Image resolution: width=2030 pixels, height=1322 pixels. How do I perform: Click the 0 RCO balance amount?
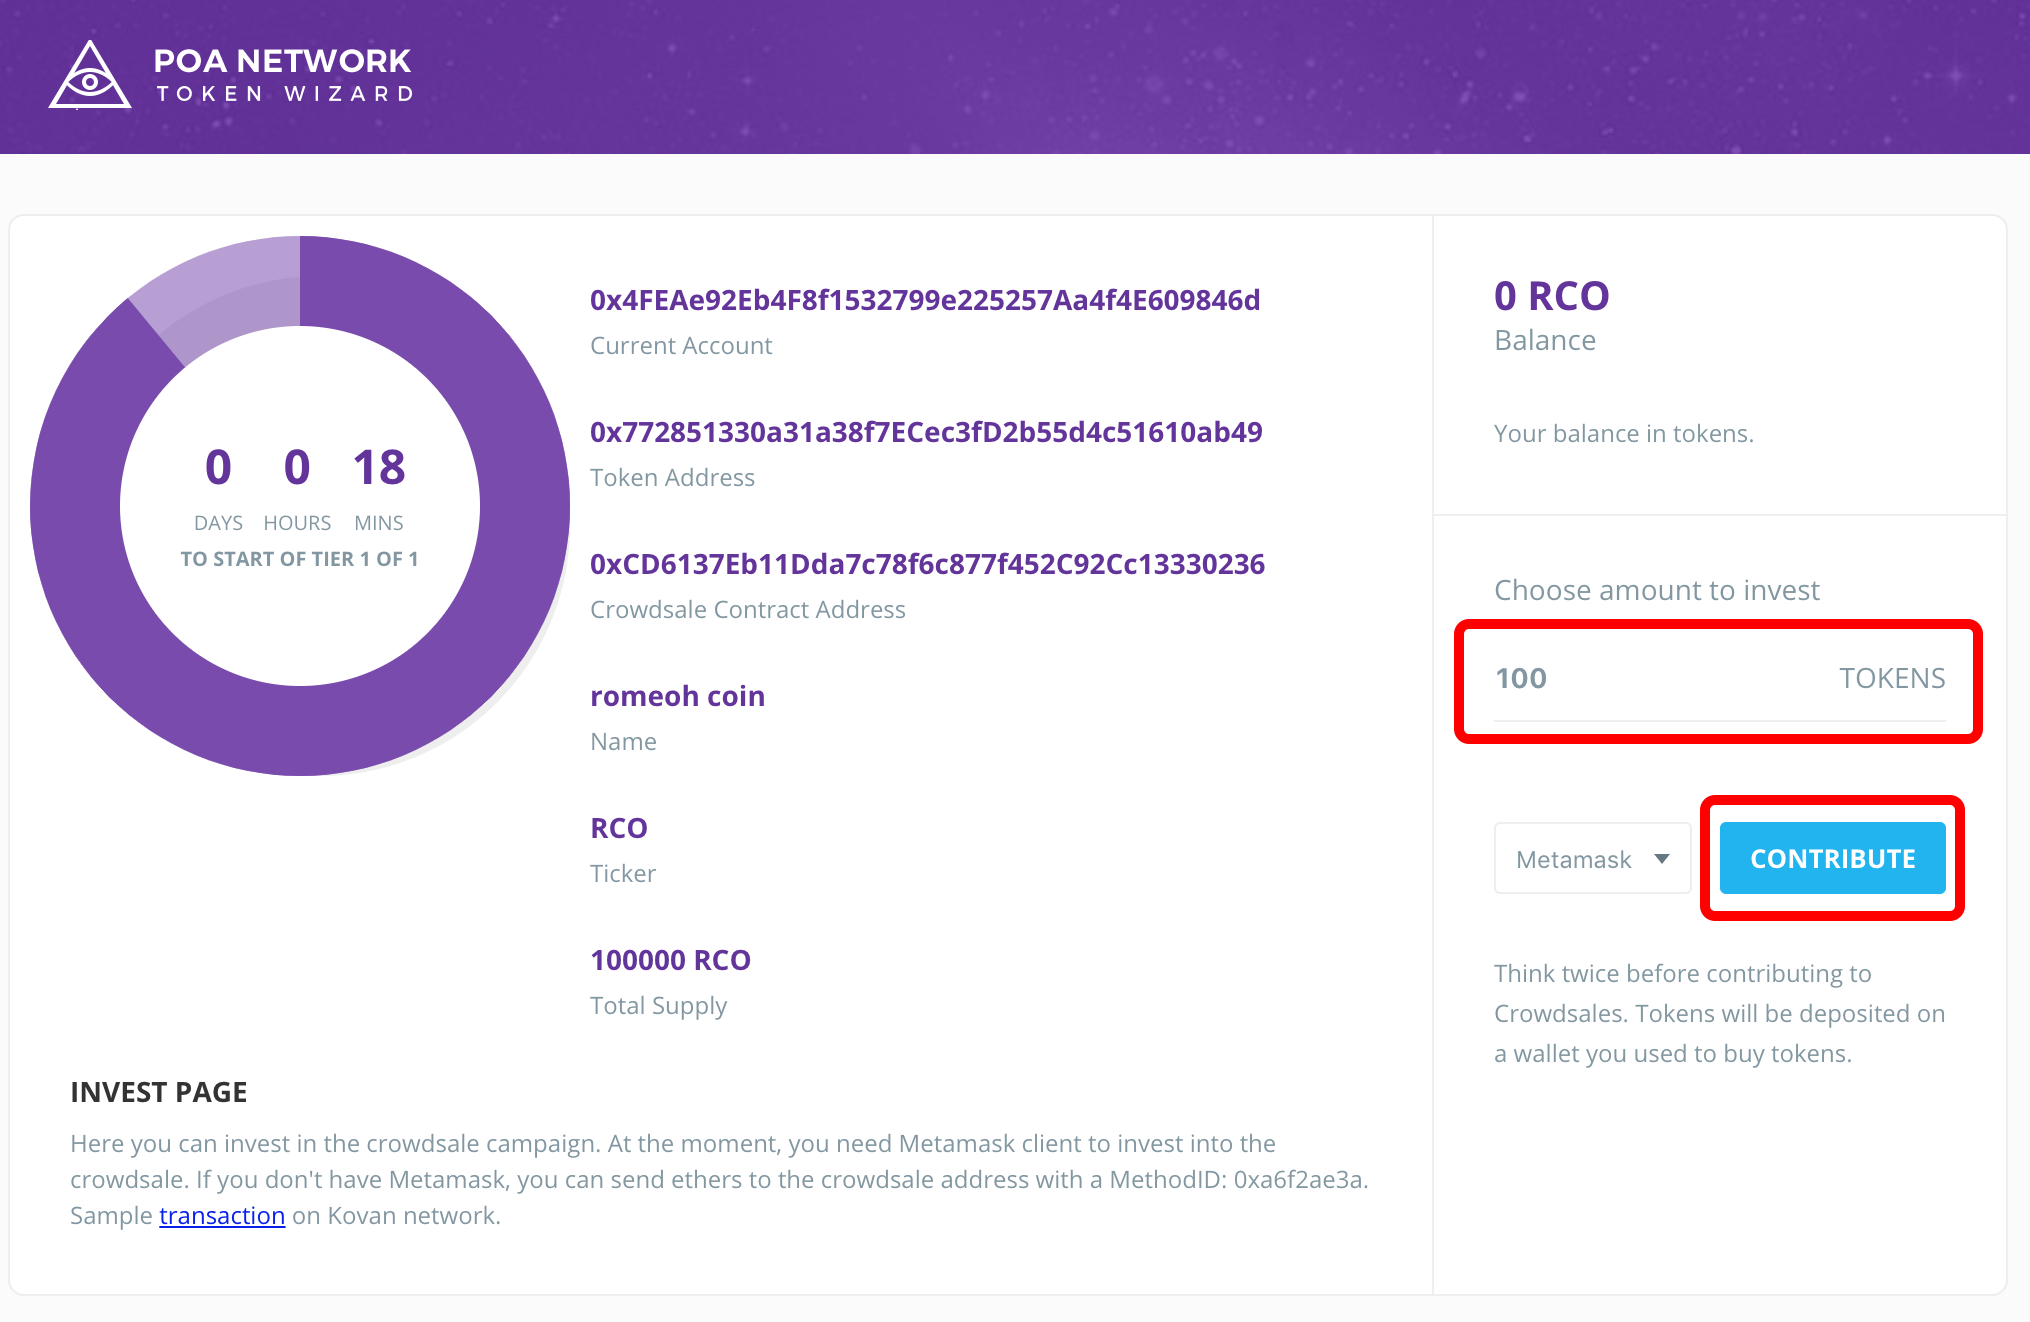1551,296
